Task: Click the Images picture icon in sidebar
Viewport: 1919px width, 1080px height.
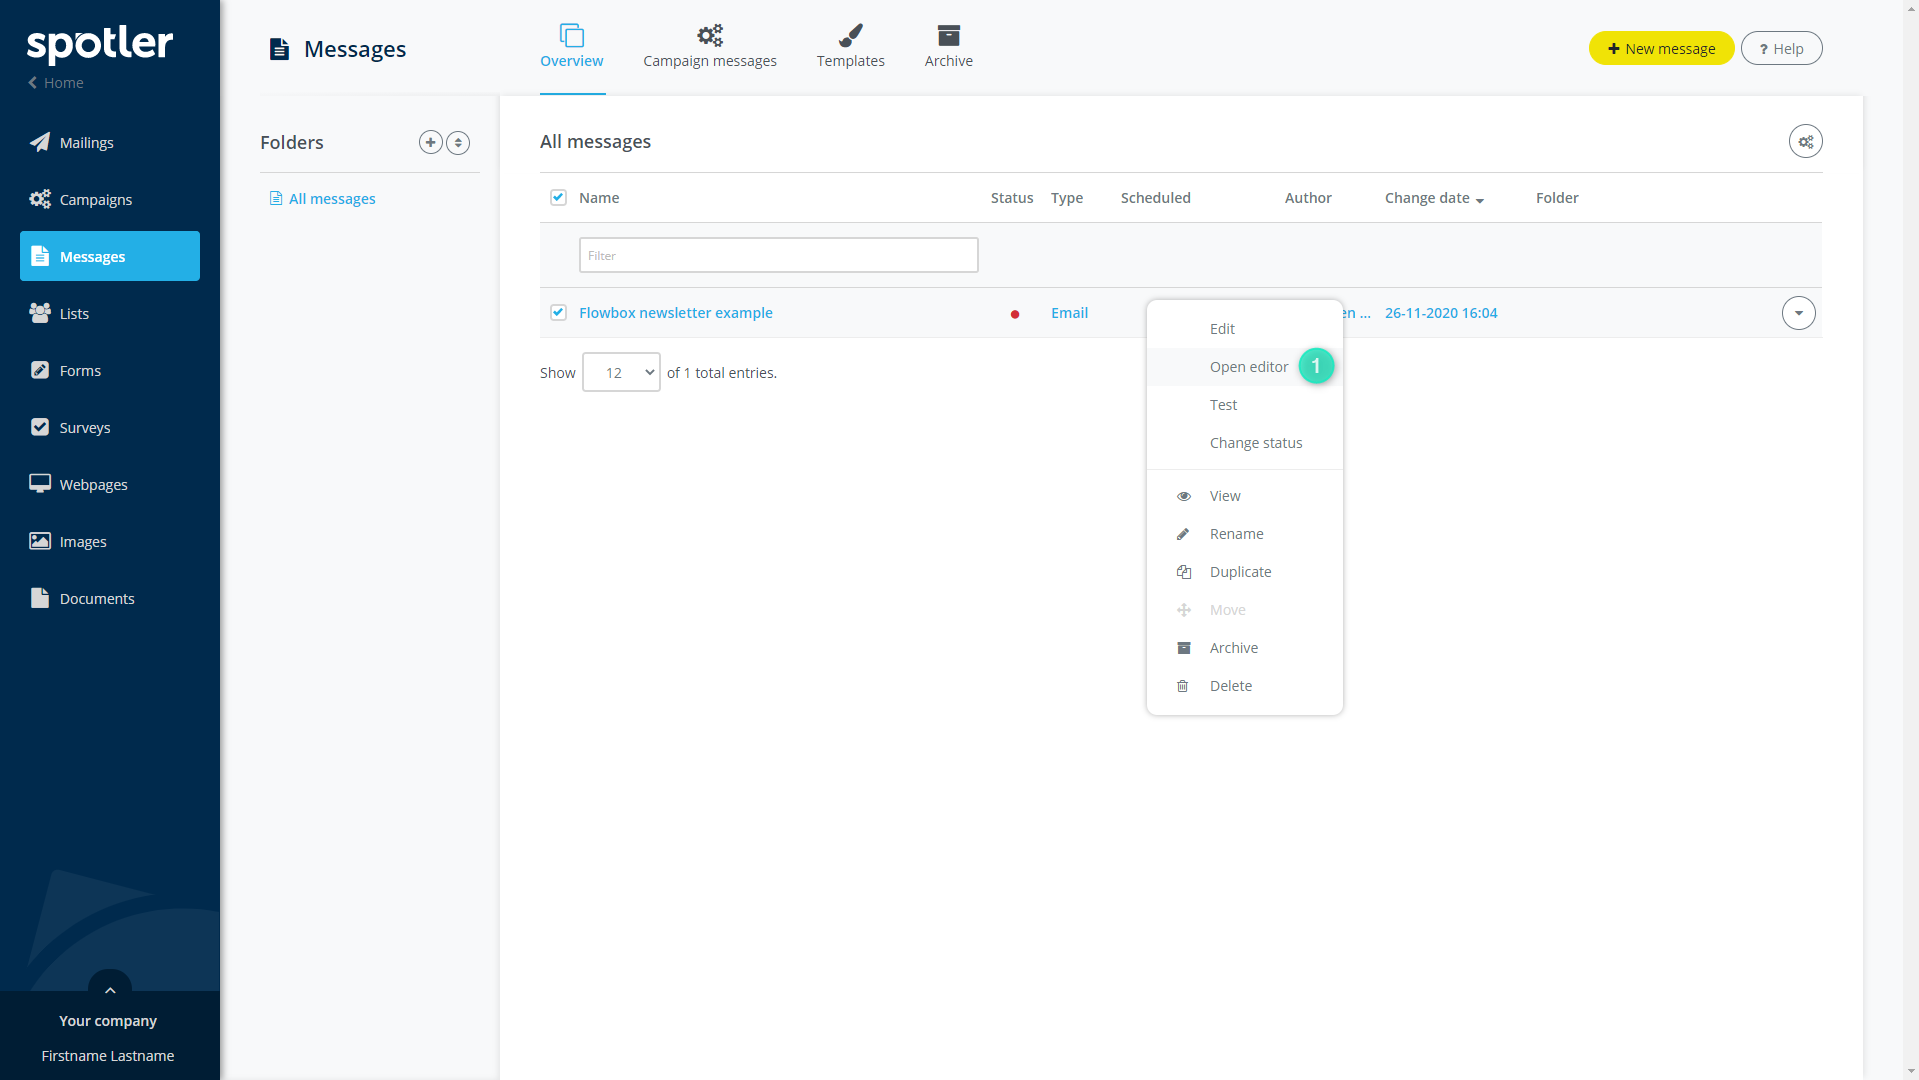Action: (40, 541)
